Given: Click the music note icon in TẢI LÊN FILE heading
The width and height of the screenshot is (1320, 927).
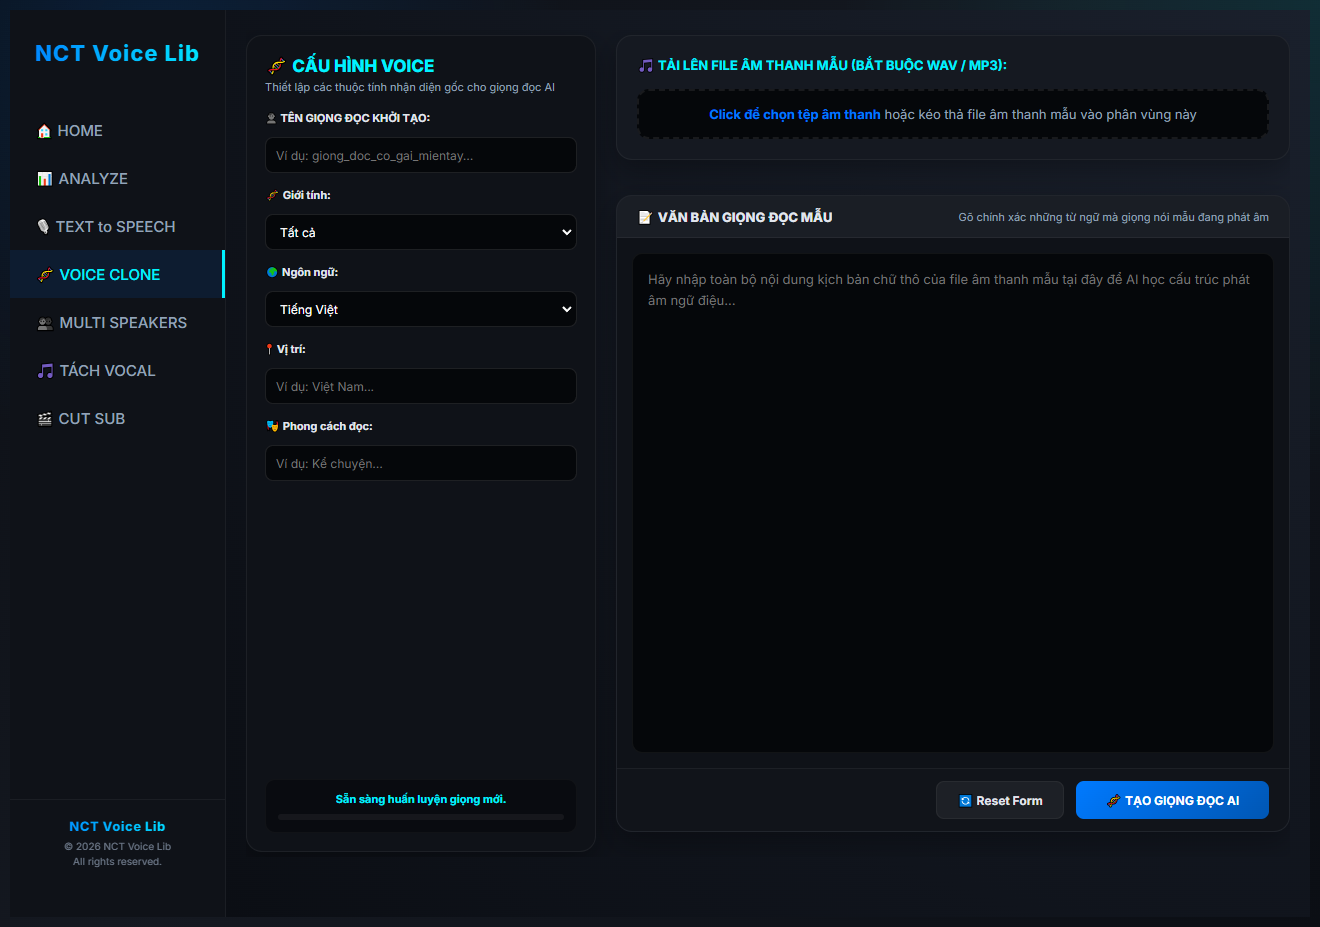Looking at the screenshot, I should (646, 65).
